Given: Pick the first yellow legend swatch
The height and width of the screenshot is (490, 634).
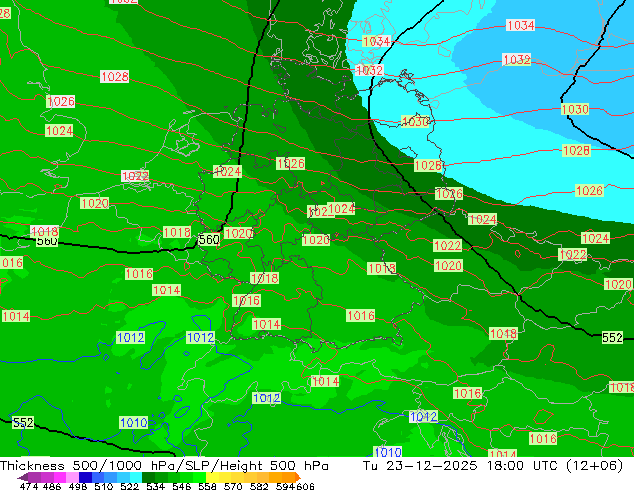Looking at the screenshot, I should (212, 477).
